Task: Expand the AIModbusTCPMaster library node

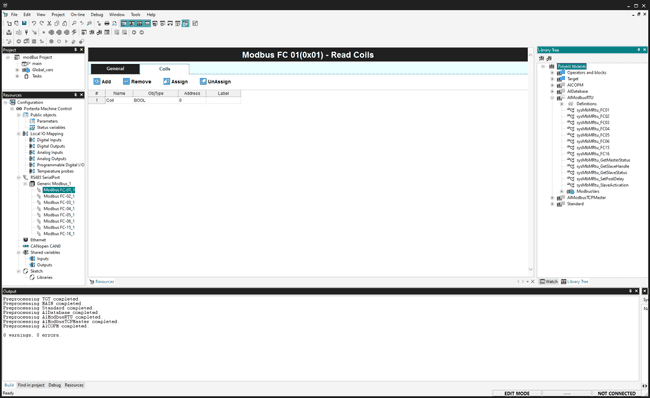Action: pyautogui.click(x=552, y=198)
